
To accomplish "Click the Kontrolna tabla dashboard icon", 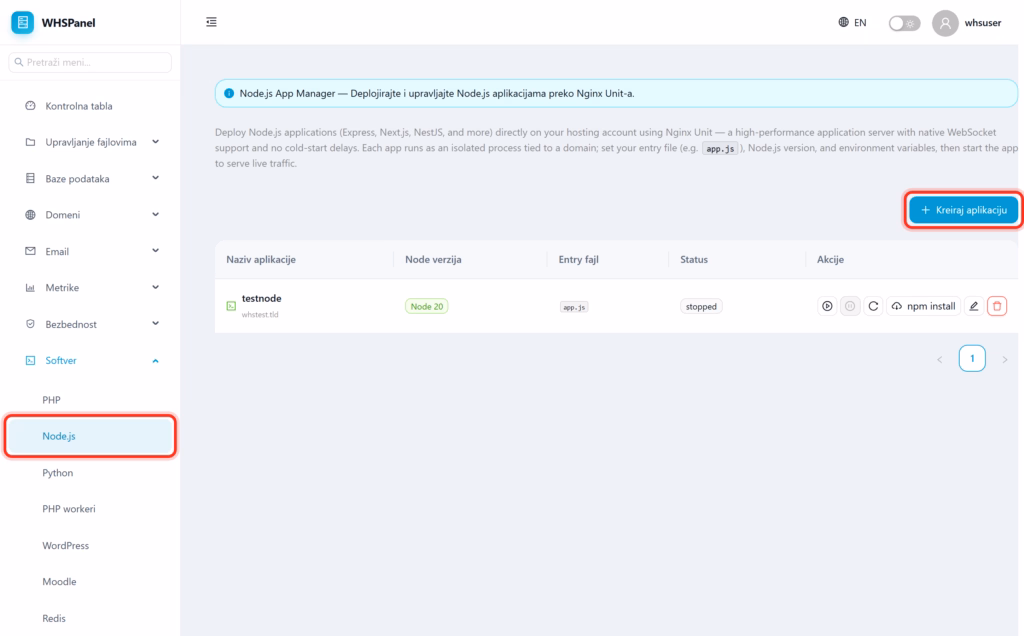I will pos(30,106).
